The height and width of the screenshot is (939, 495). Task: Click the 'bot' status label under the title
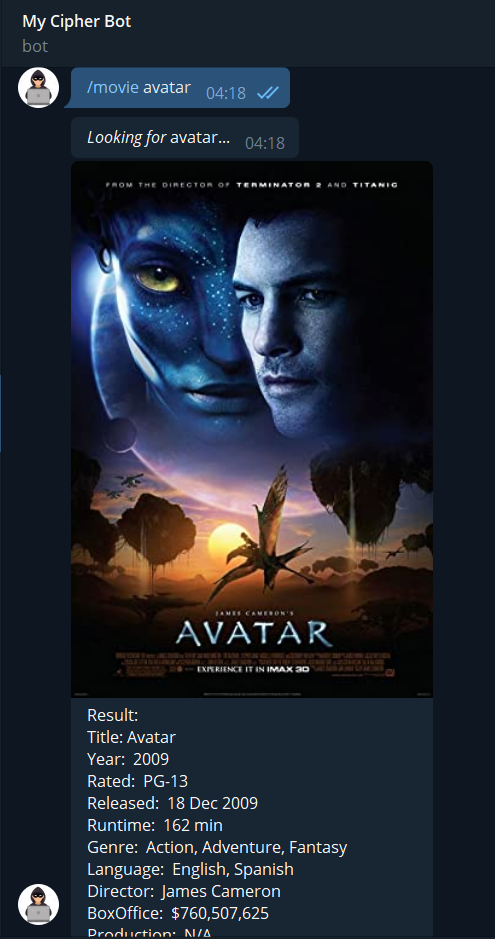[x=35, y=46]
